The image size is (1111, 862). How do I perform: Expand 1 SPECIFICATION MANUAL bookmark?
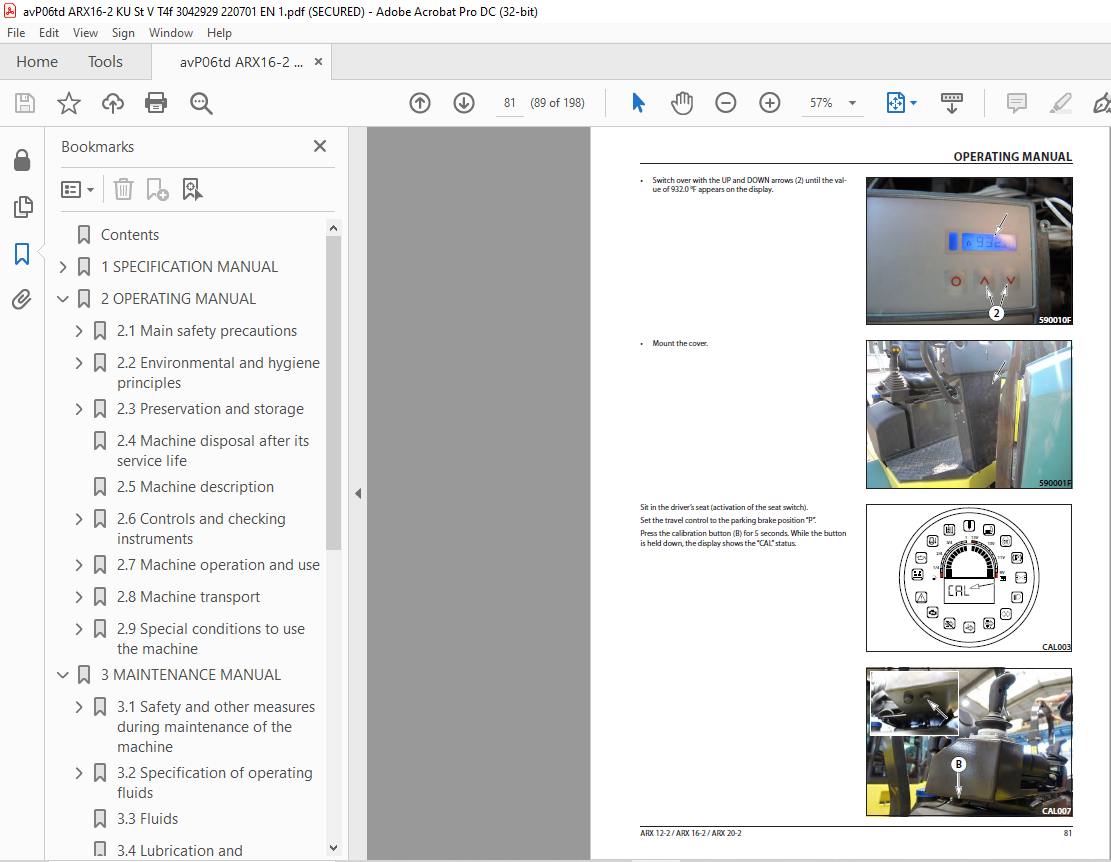pos(63,267)
